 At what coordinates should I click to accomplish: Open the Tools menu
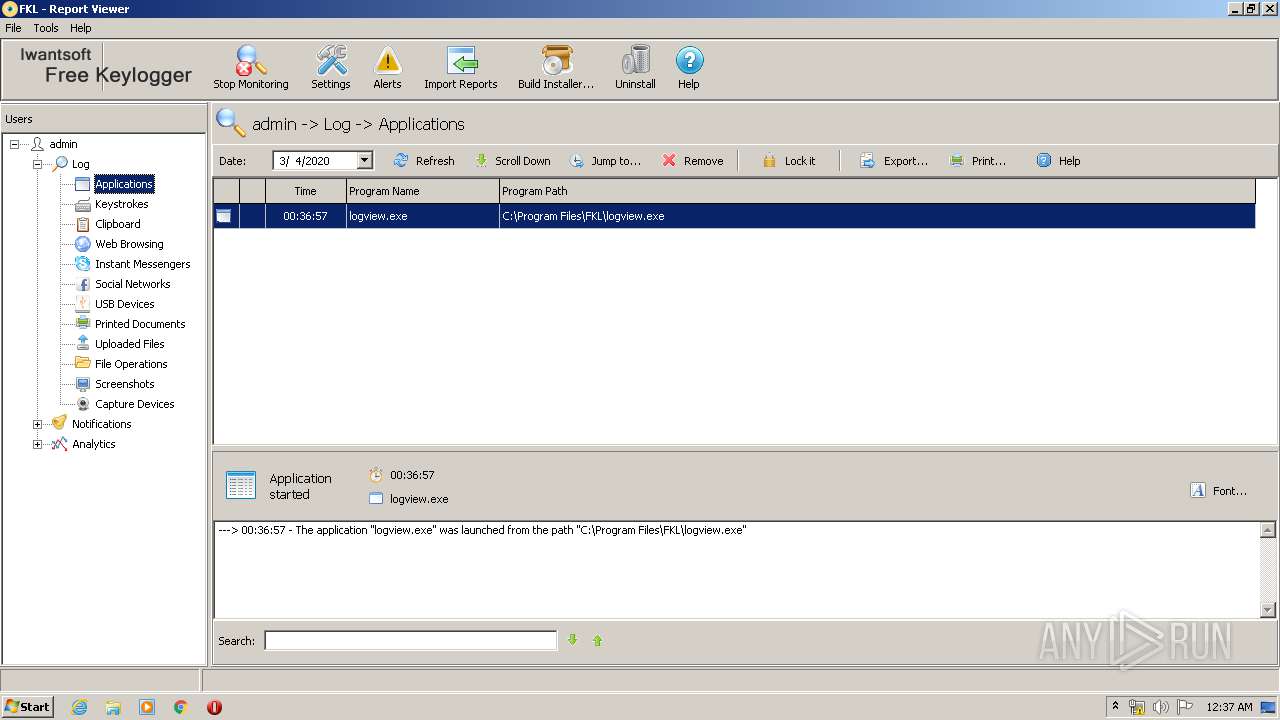point(46,28)
